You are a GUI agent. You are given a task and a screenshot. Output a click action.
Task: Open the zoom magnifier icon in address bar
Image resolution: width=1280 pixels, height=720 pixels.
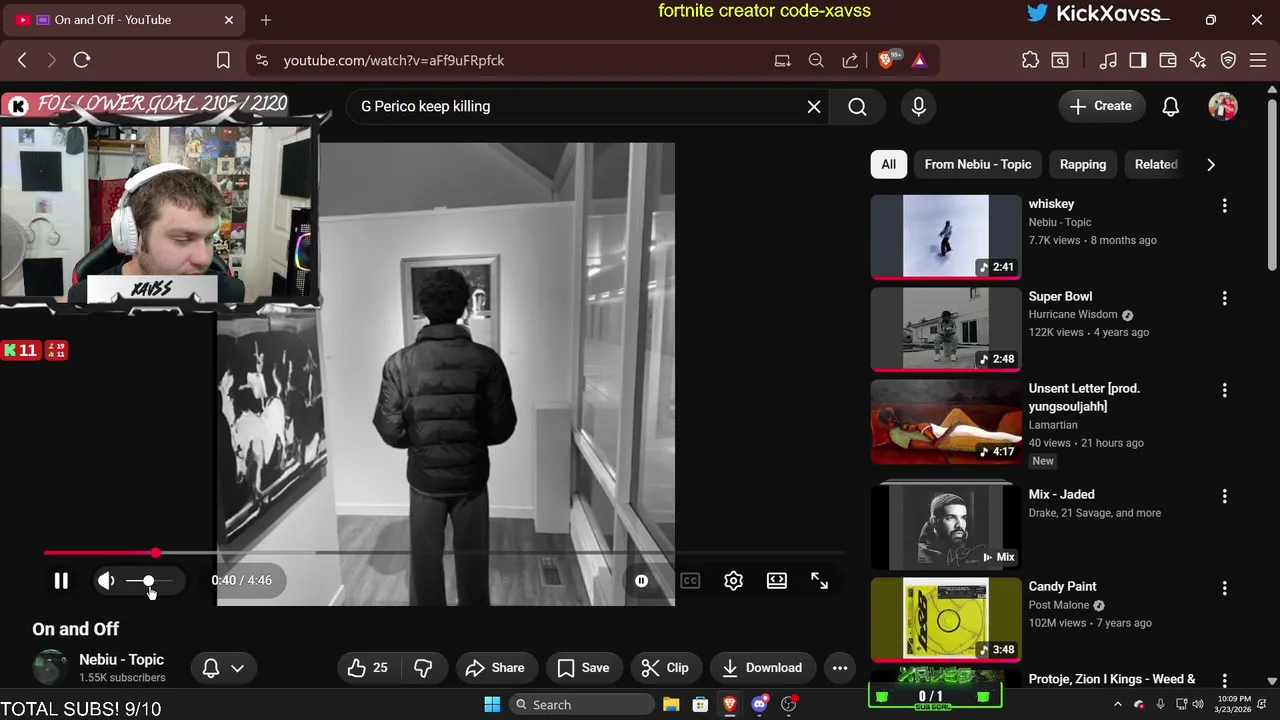pos(816,60)
